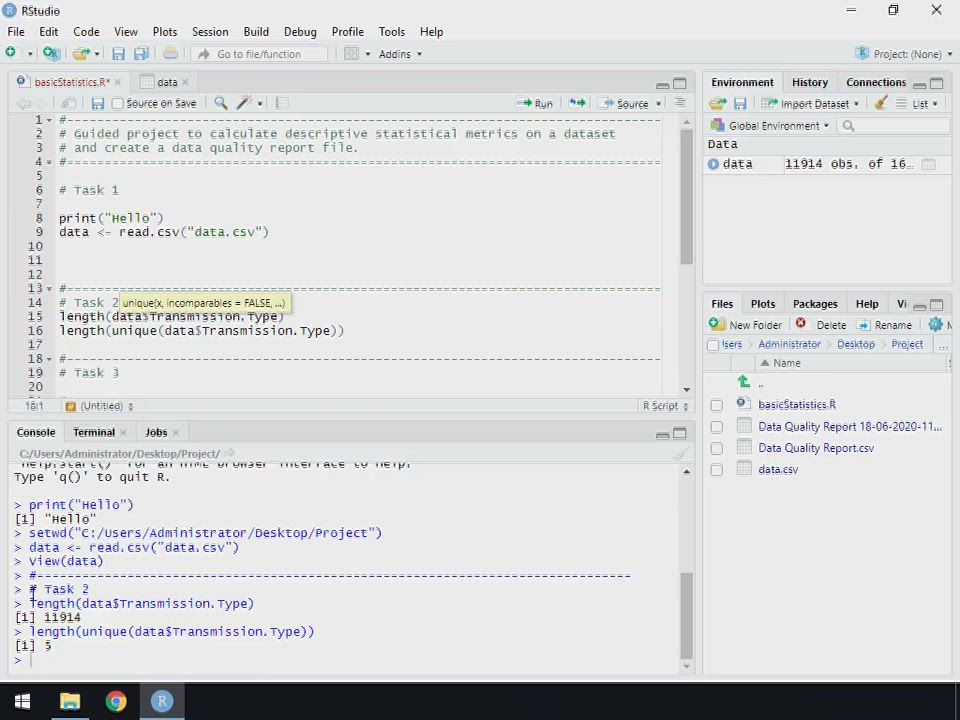Open data table view grid icon in Environment
960x720 pixels.
[x=928, y=164]
